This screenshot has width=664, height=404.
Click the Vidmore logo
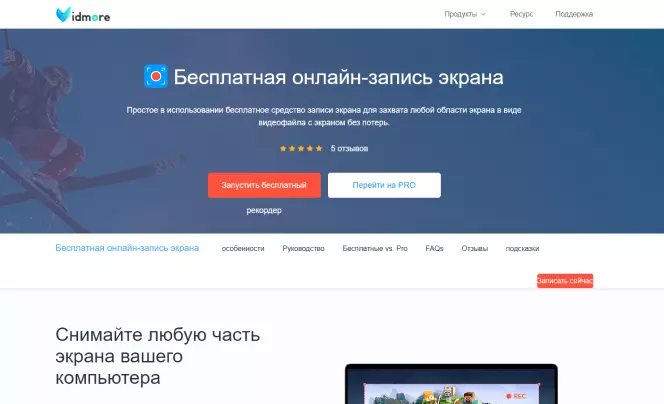(x=83, y=15)
